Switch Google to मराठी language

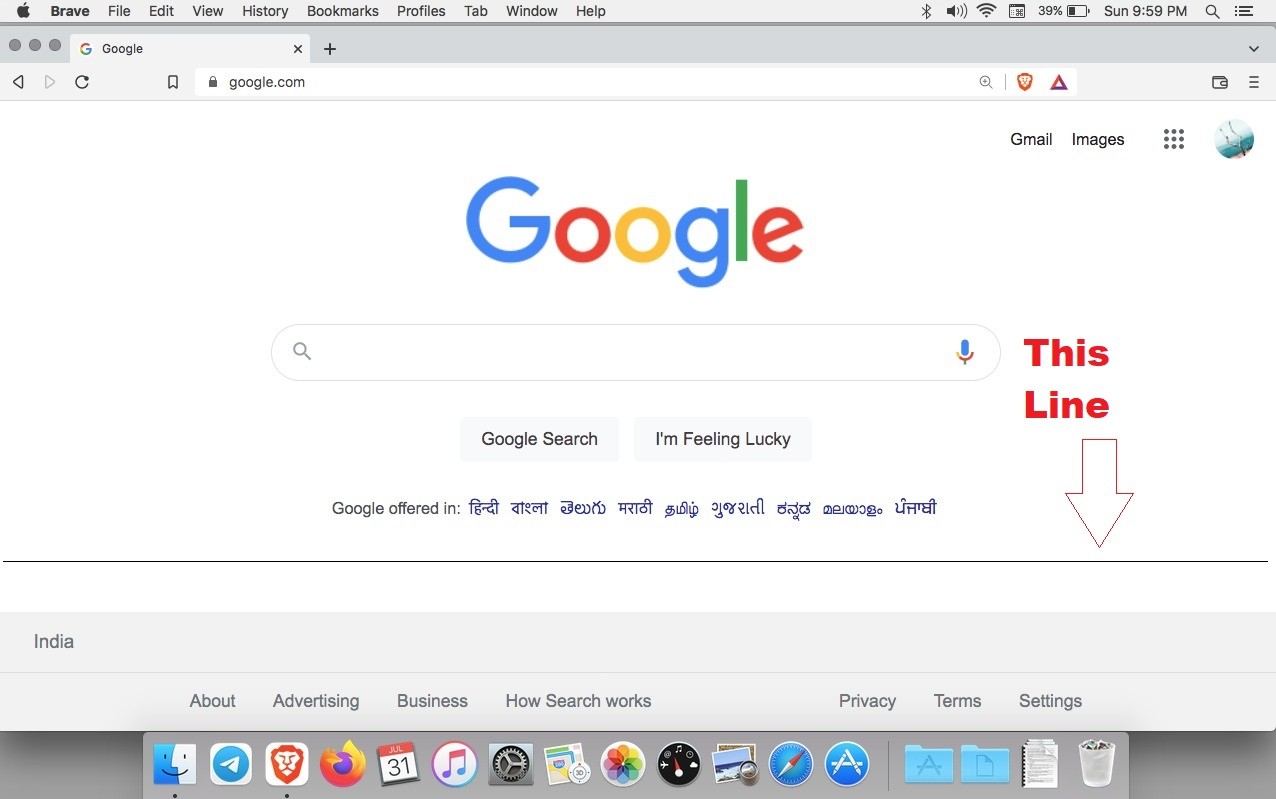635,508
